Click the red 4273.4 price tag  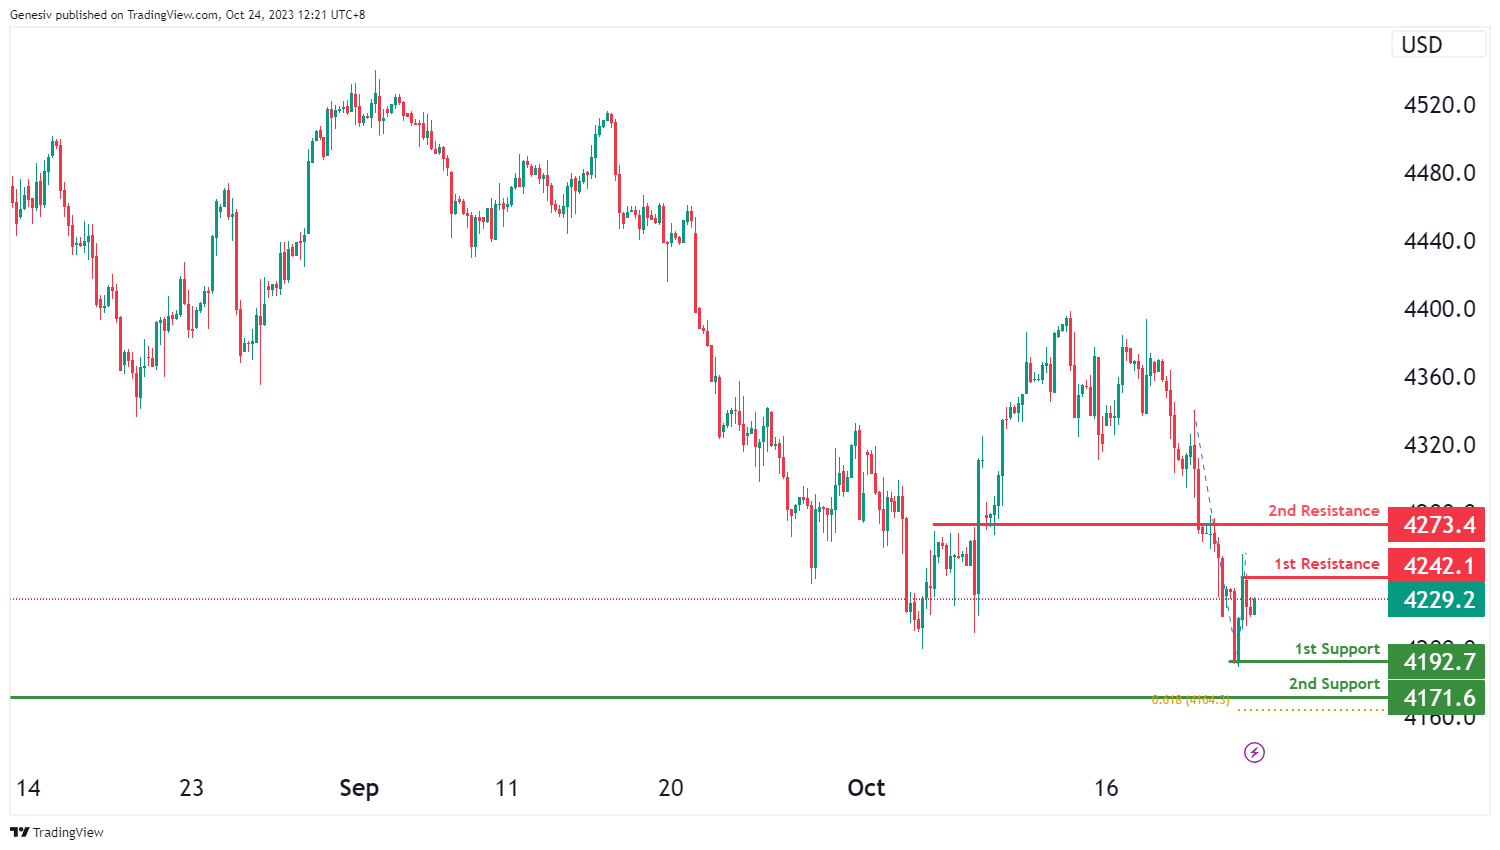[x=1437, y=525]
